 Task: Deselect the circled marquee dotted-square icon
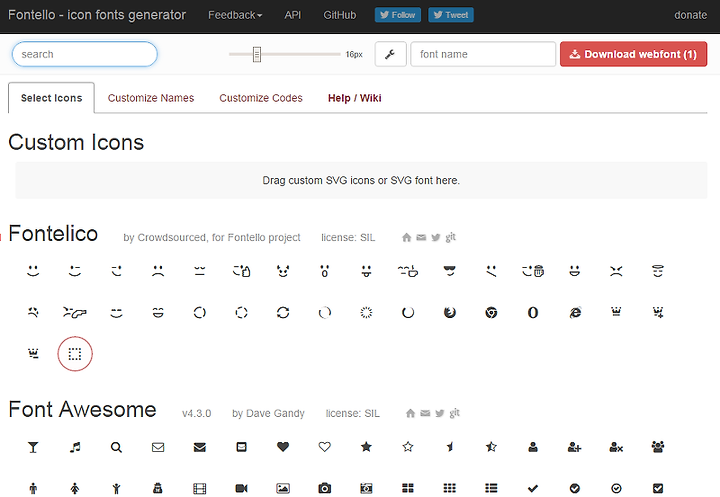coord(75,354)
